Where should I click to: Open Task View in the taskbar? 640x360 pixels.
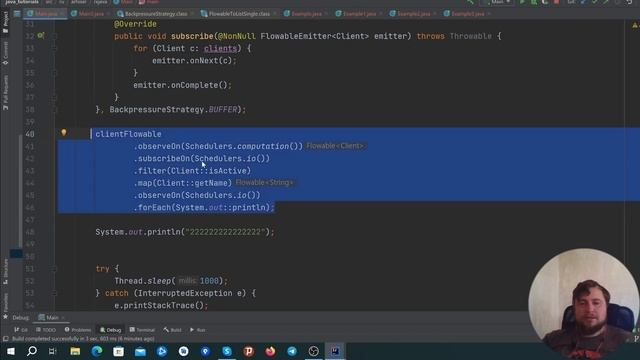tap(53, 351)
